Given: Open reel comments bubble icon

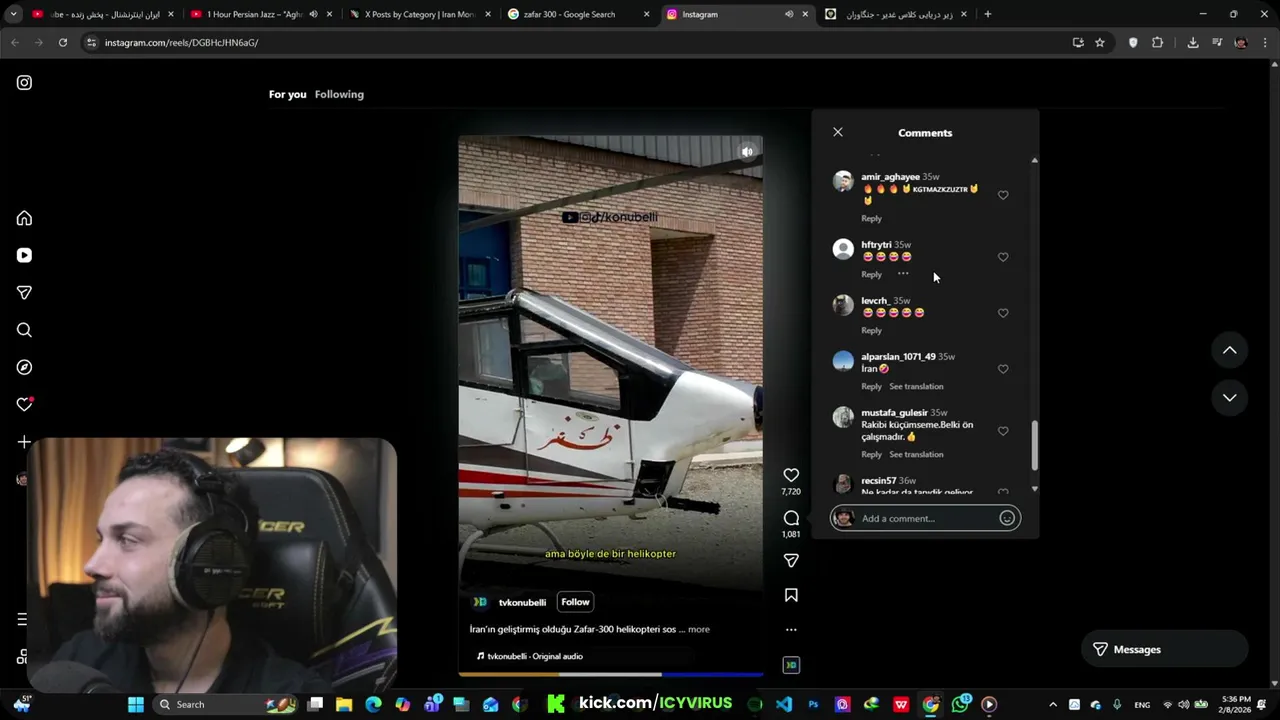Looking at the screenshot, I should [791, 518].
